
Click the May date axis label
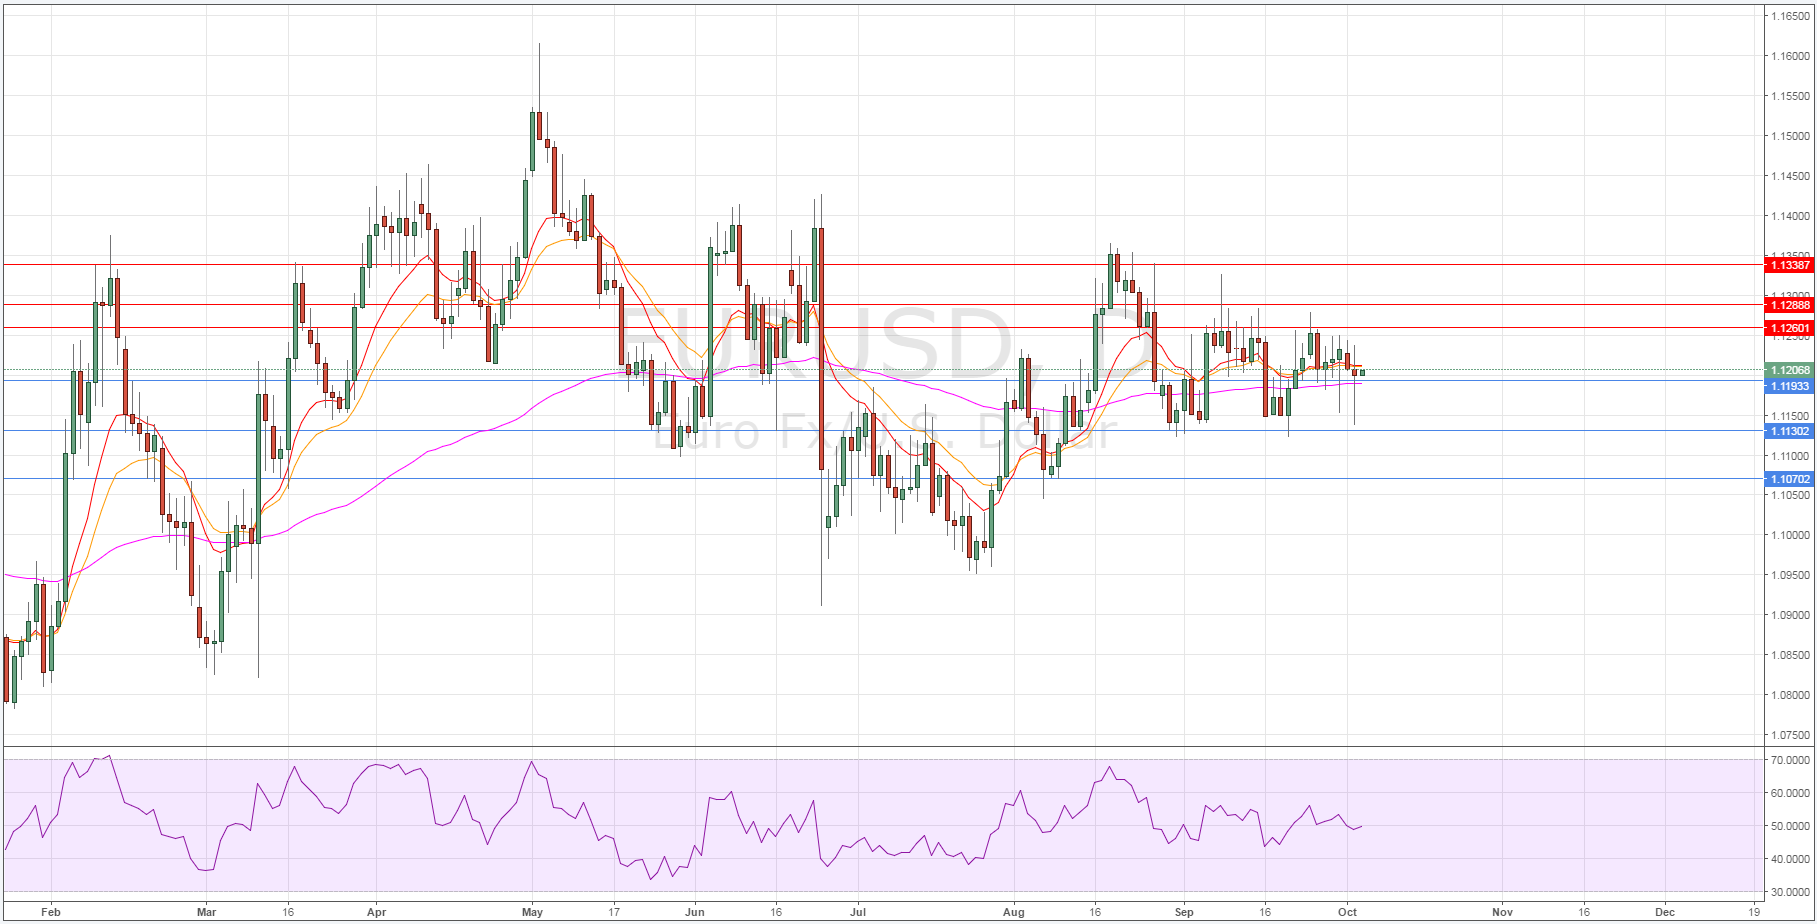(x=532, y=912)
